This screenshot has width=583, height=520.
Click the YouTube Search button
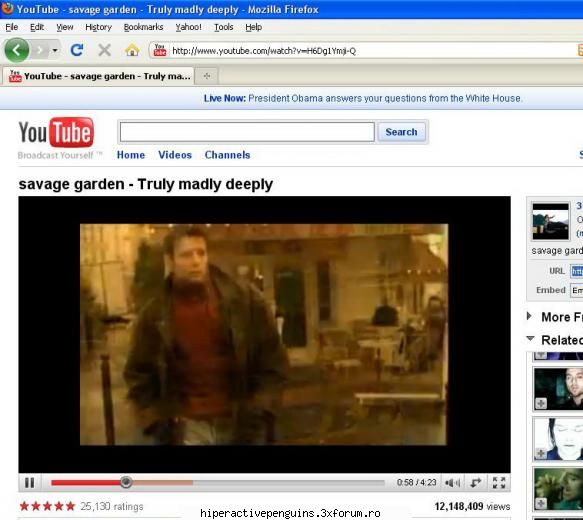(401, 132)
